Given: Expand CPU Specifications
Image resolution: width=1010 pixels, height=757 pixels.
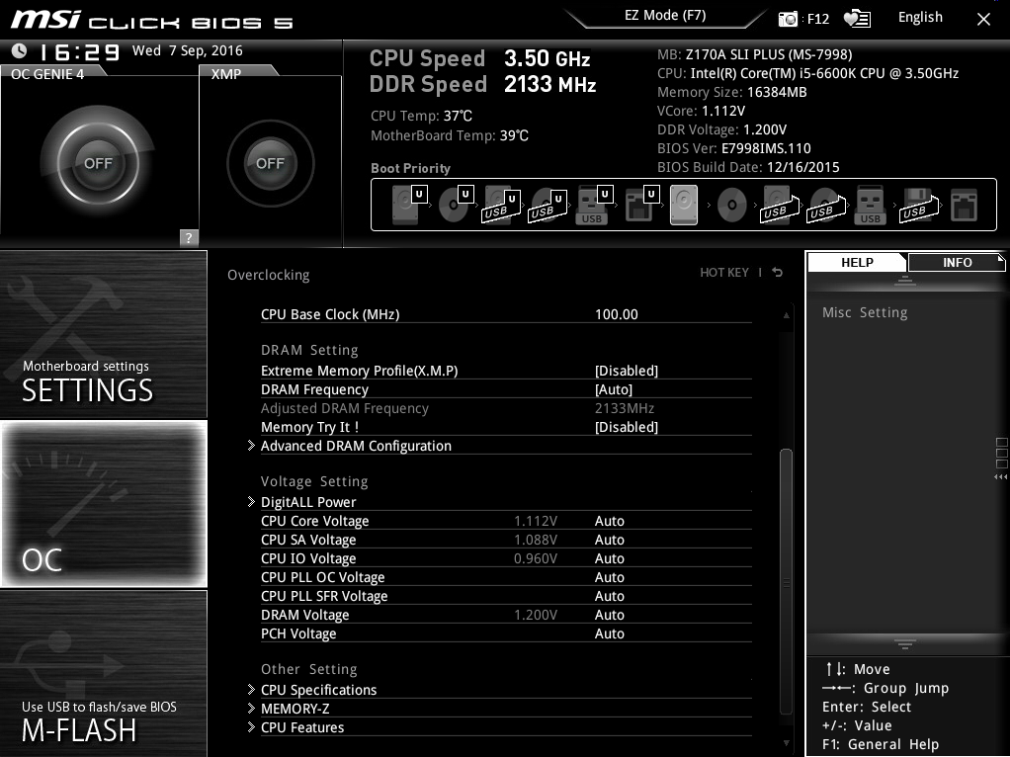Looking at the screenshot, I should coord(318,689).
